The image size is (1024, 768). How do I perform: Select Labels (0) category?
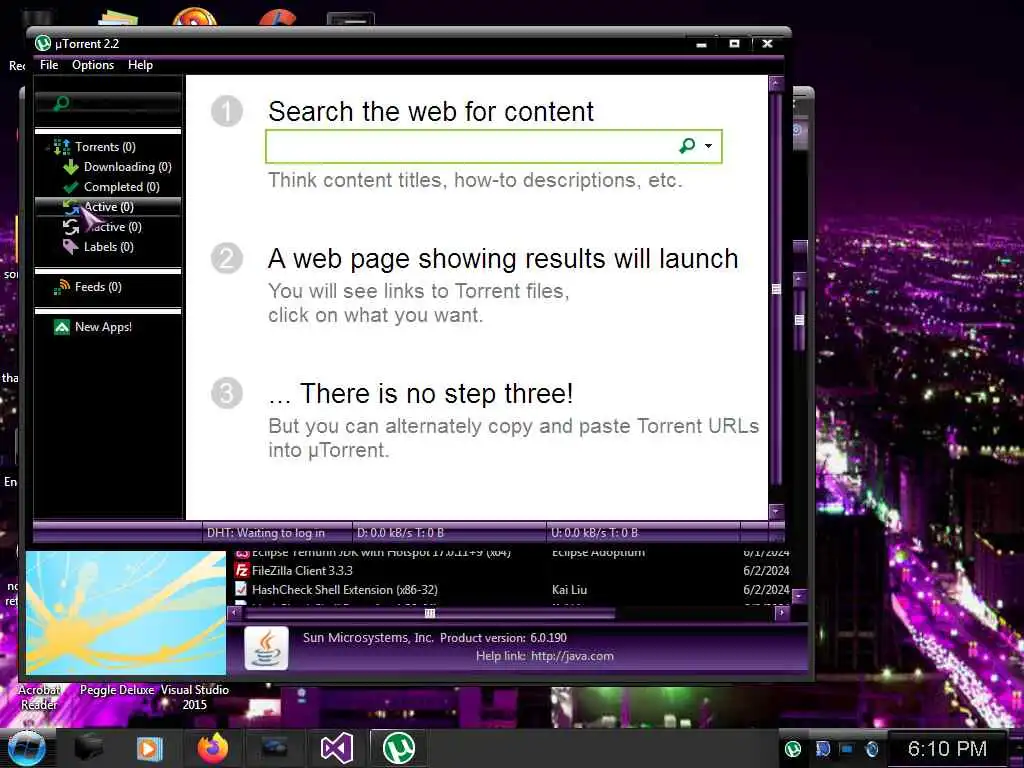click(x=108, y=247)
